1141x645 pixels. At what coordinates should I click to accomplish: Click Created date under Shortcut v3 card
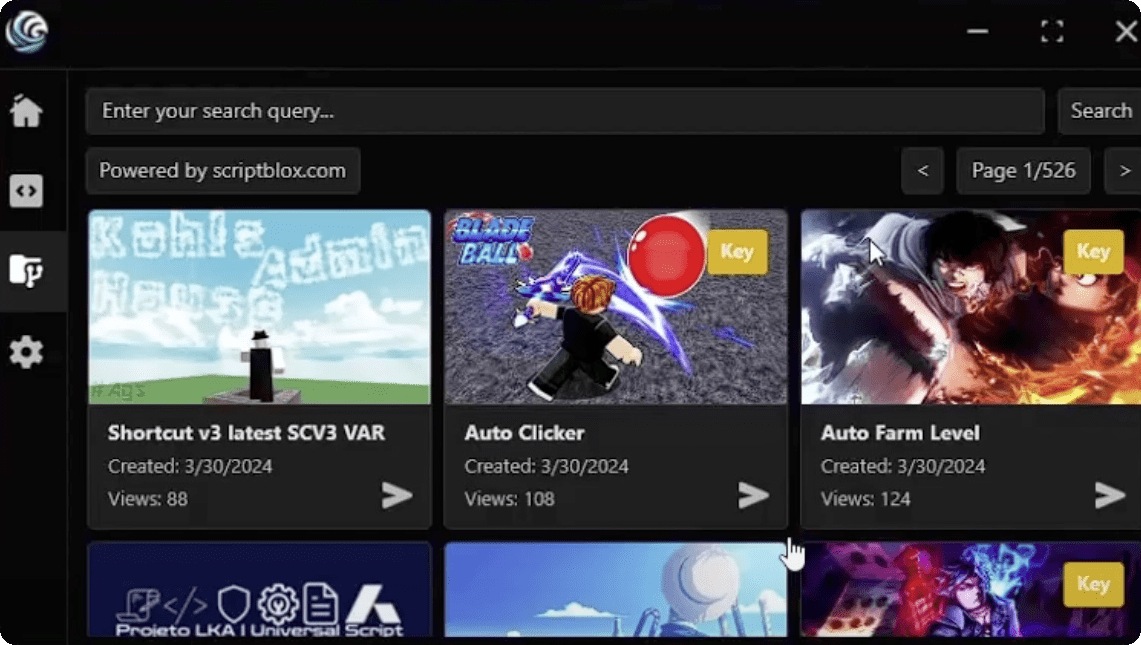[190, 467]
